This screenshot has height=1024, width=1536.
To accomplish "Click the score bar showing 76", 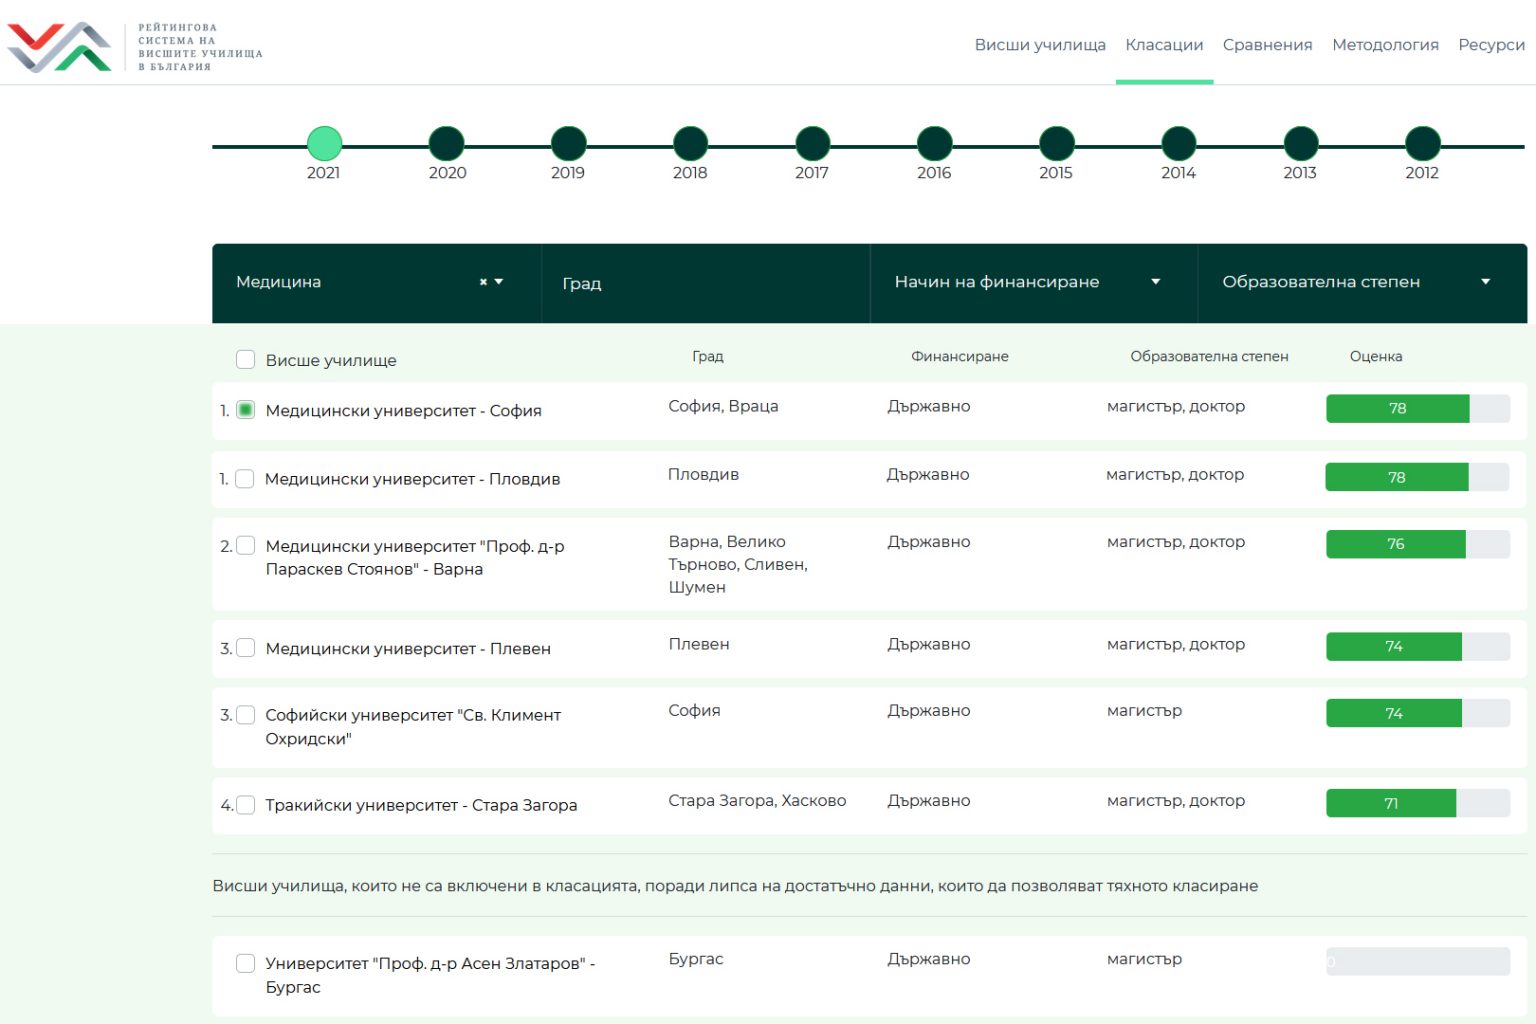I will (1418, 544).
